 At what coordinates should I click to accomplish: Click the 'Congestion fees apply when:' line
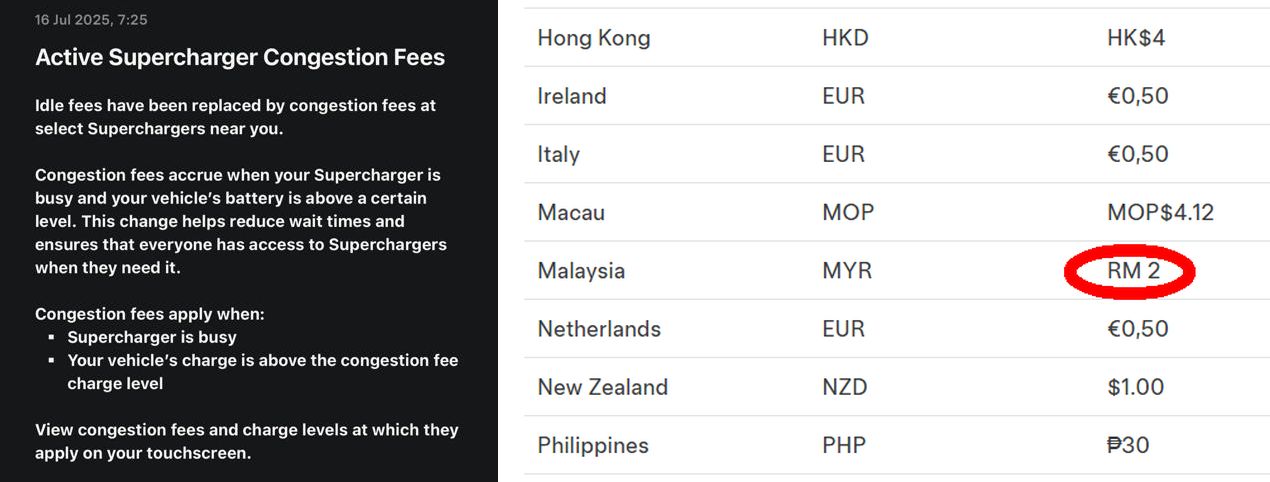tap(149, 314)
